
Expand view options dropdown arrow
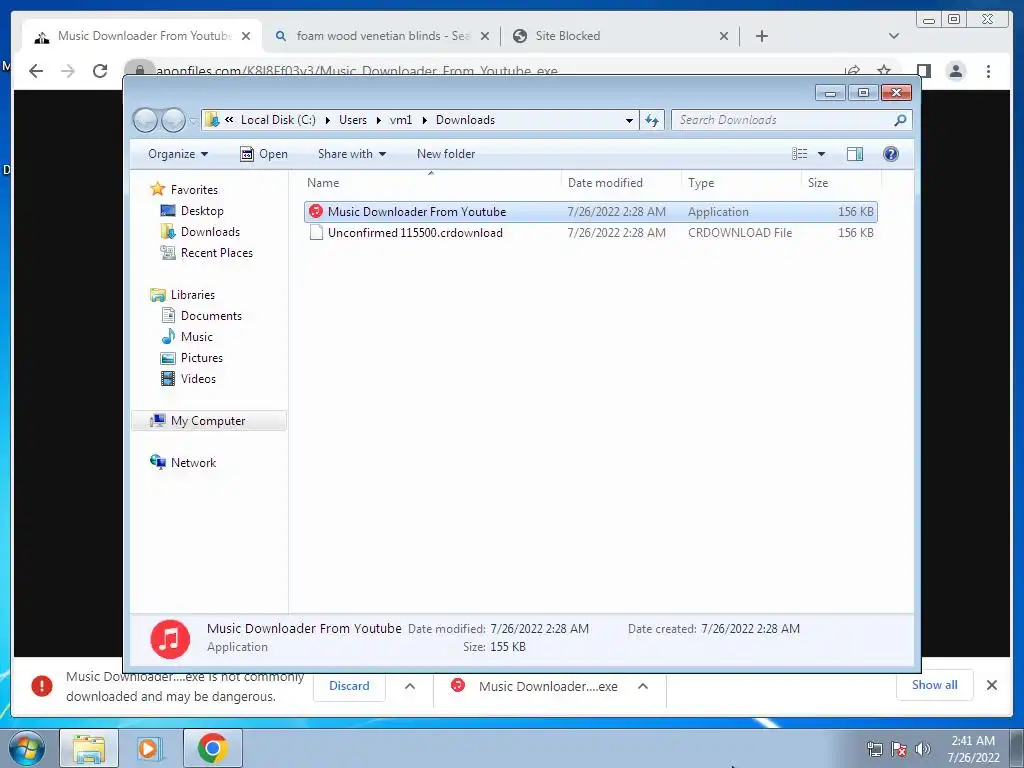point(822,154)
